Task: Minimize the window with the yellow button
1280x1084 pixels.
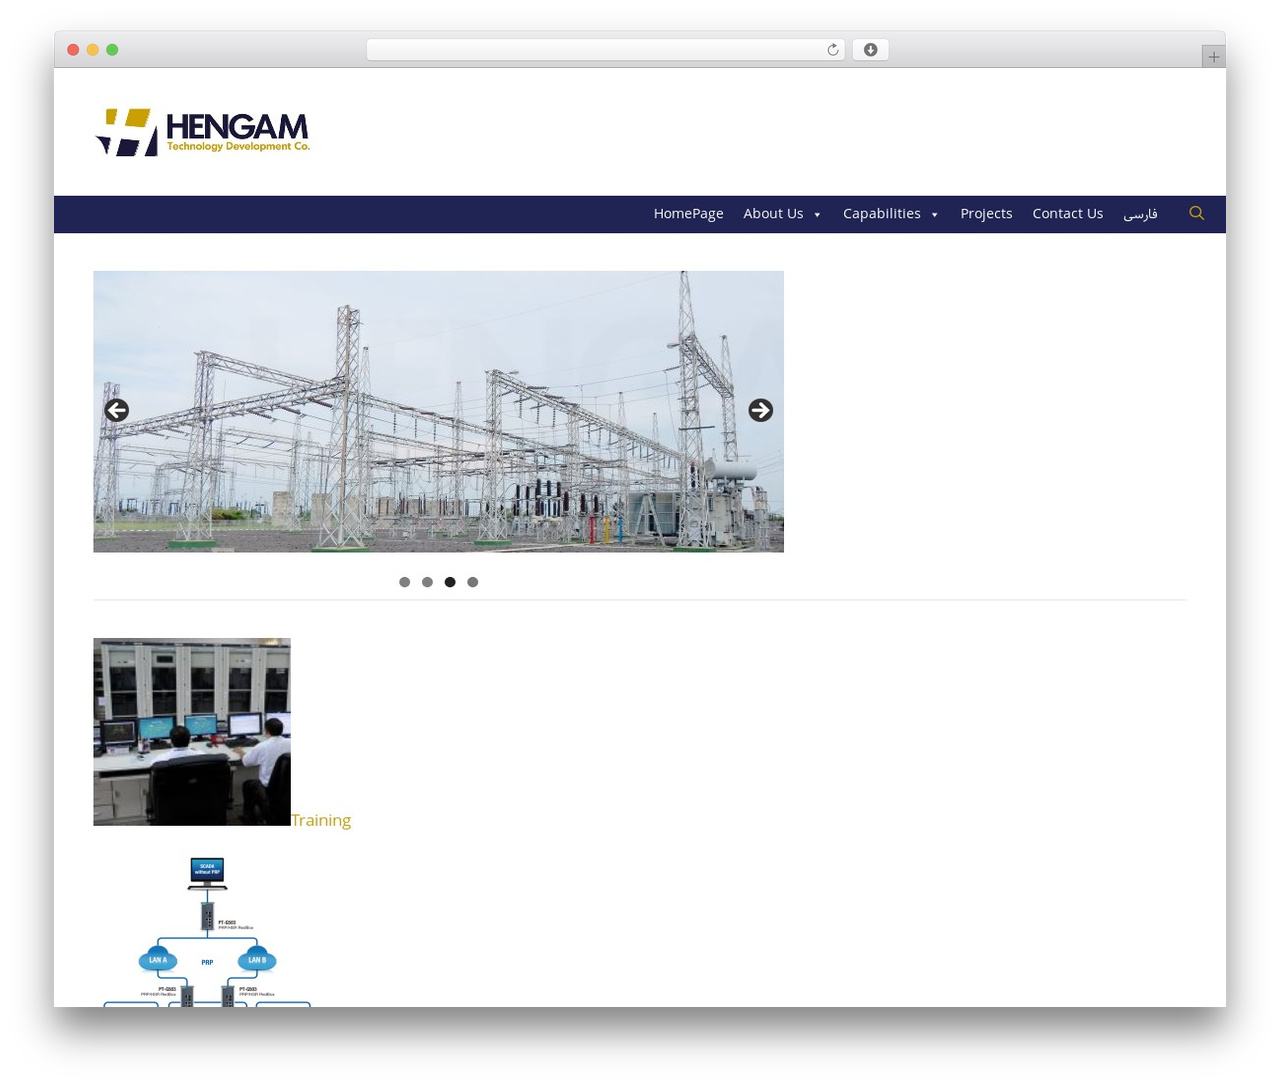Action: tap(92, 50)
